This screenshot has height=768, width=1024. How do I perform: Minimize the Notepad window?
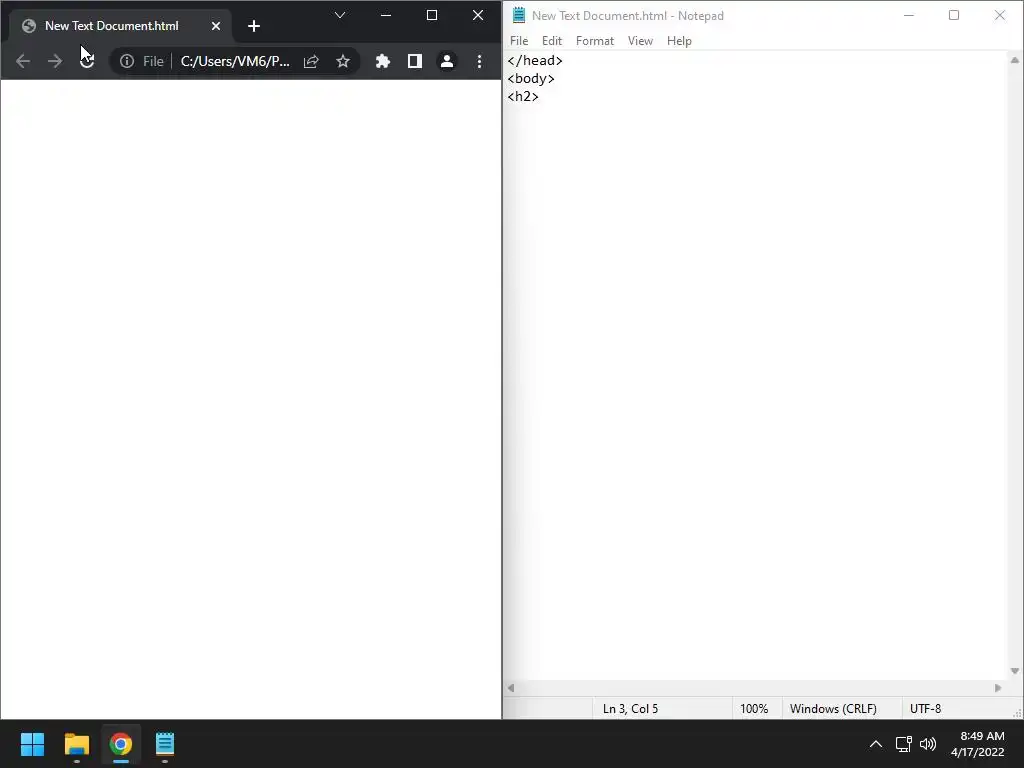coord(908,15)
